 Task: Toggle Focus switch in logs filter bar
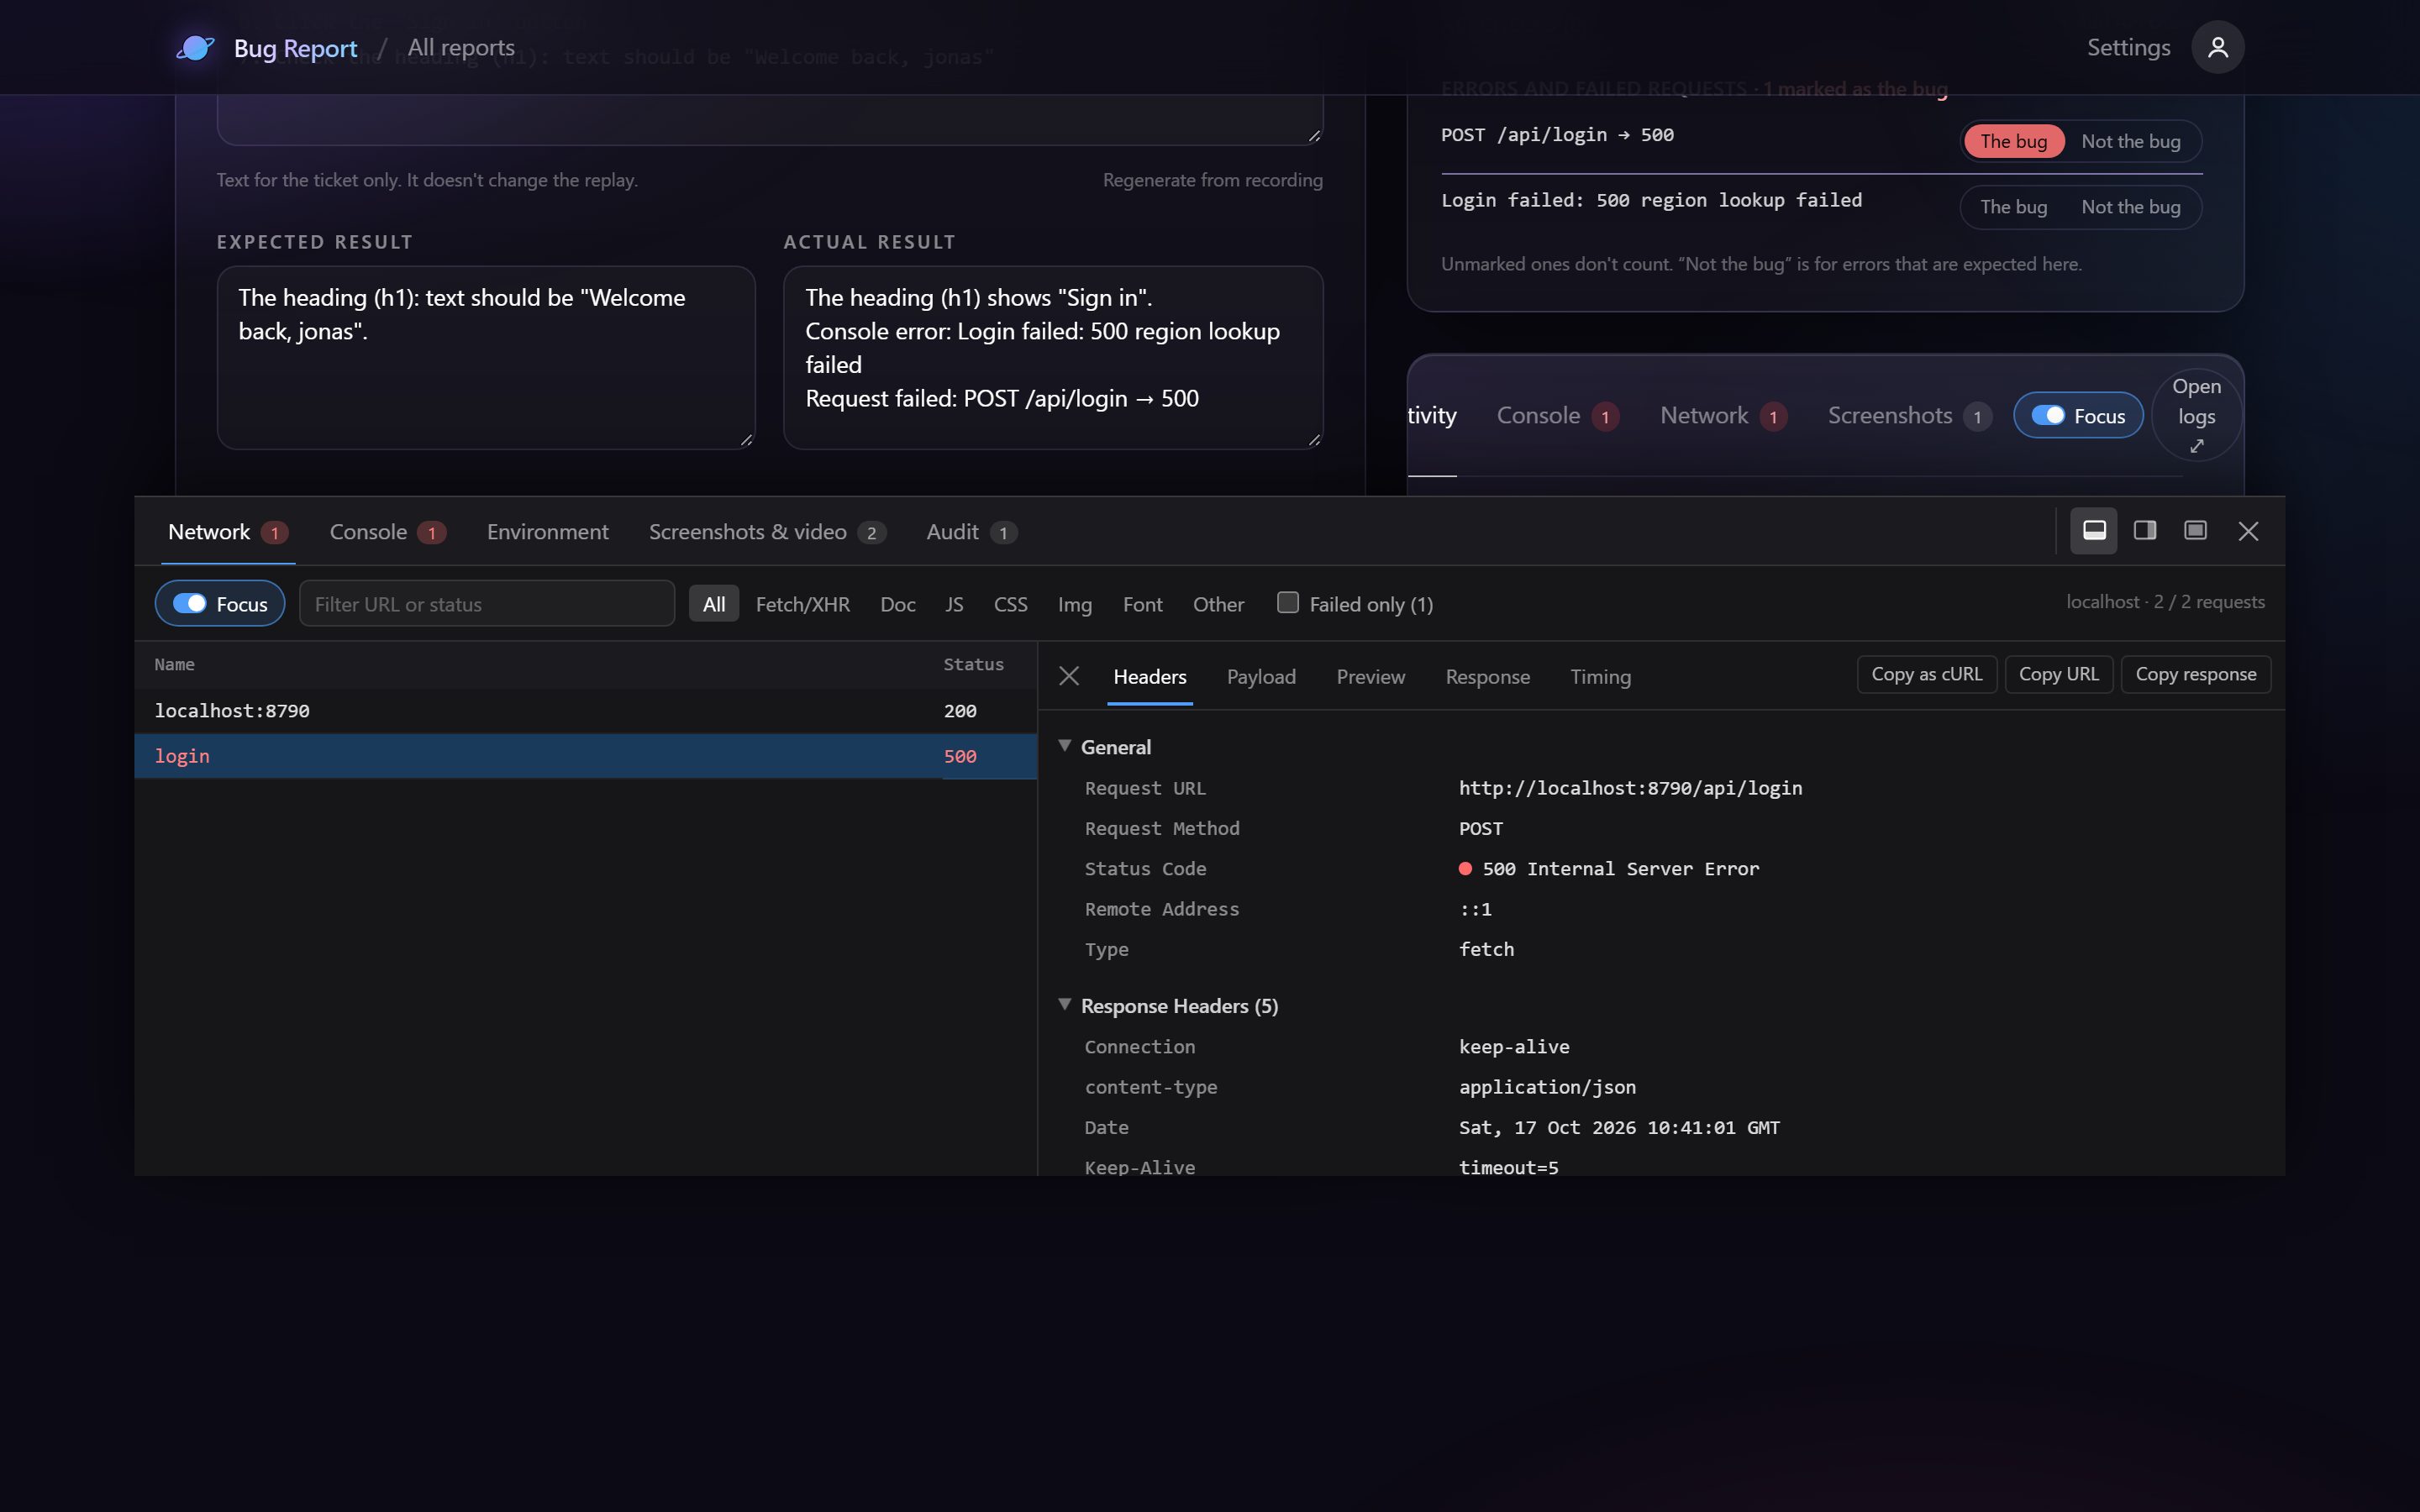pos(220,603)
